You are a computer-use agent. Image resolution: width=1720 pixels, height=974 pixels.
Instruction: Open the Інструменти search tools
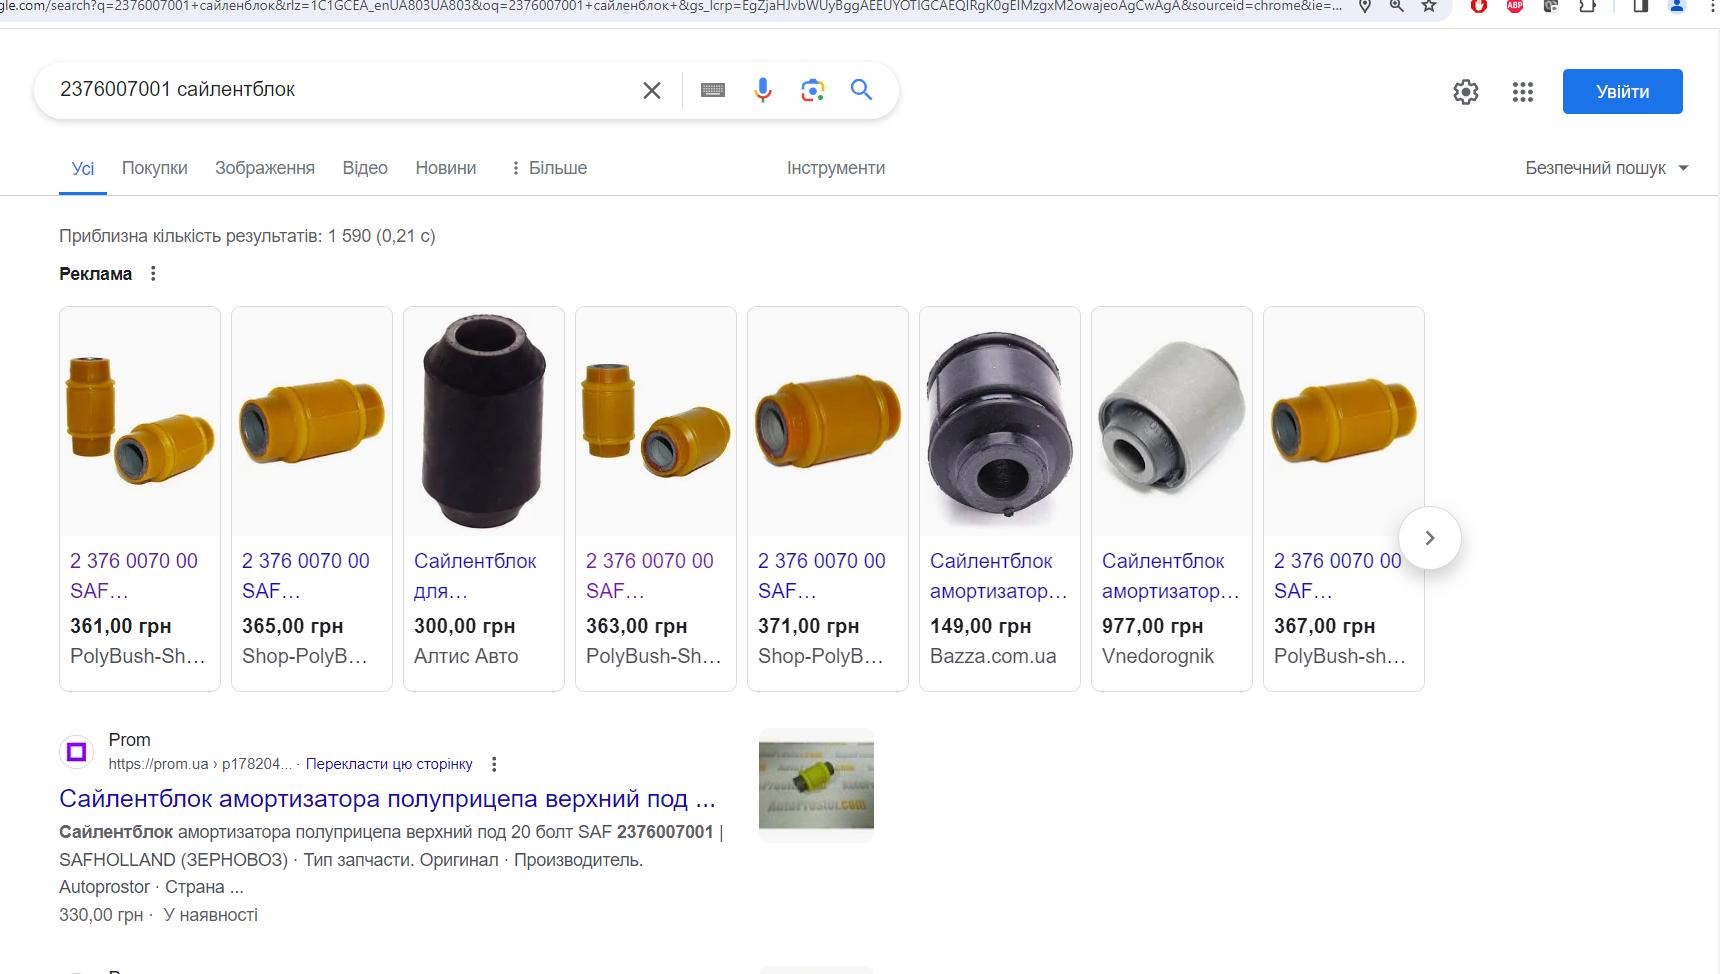[836, 168]
